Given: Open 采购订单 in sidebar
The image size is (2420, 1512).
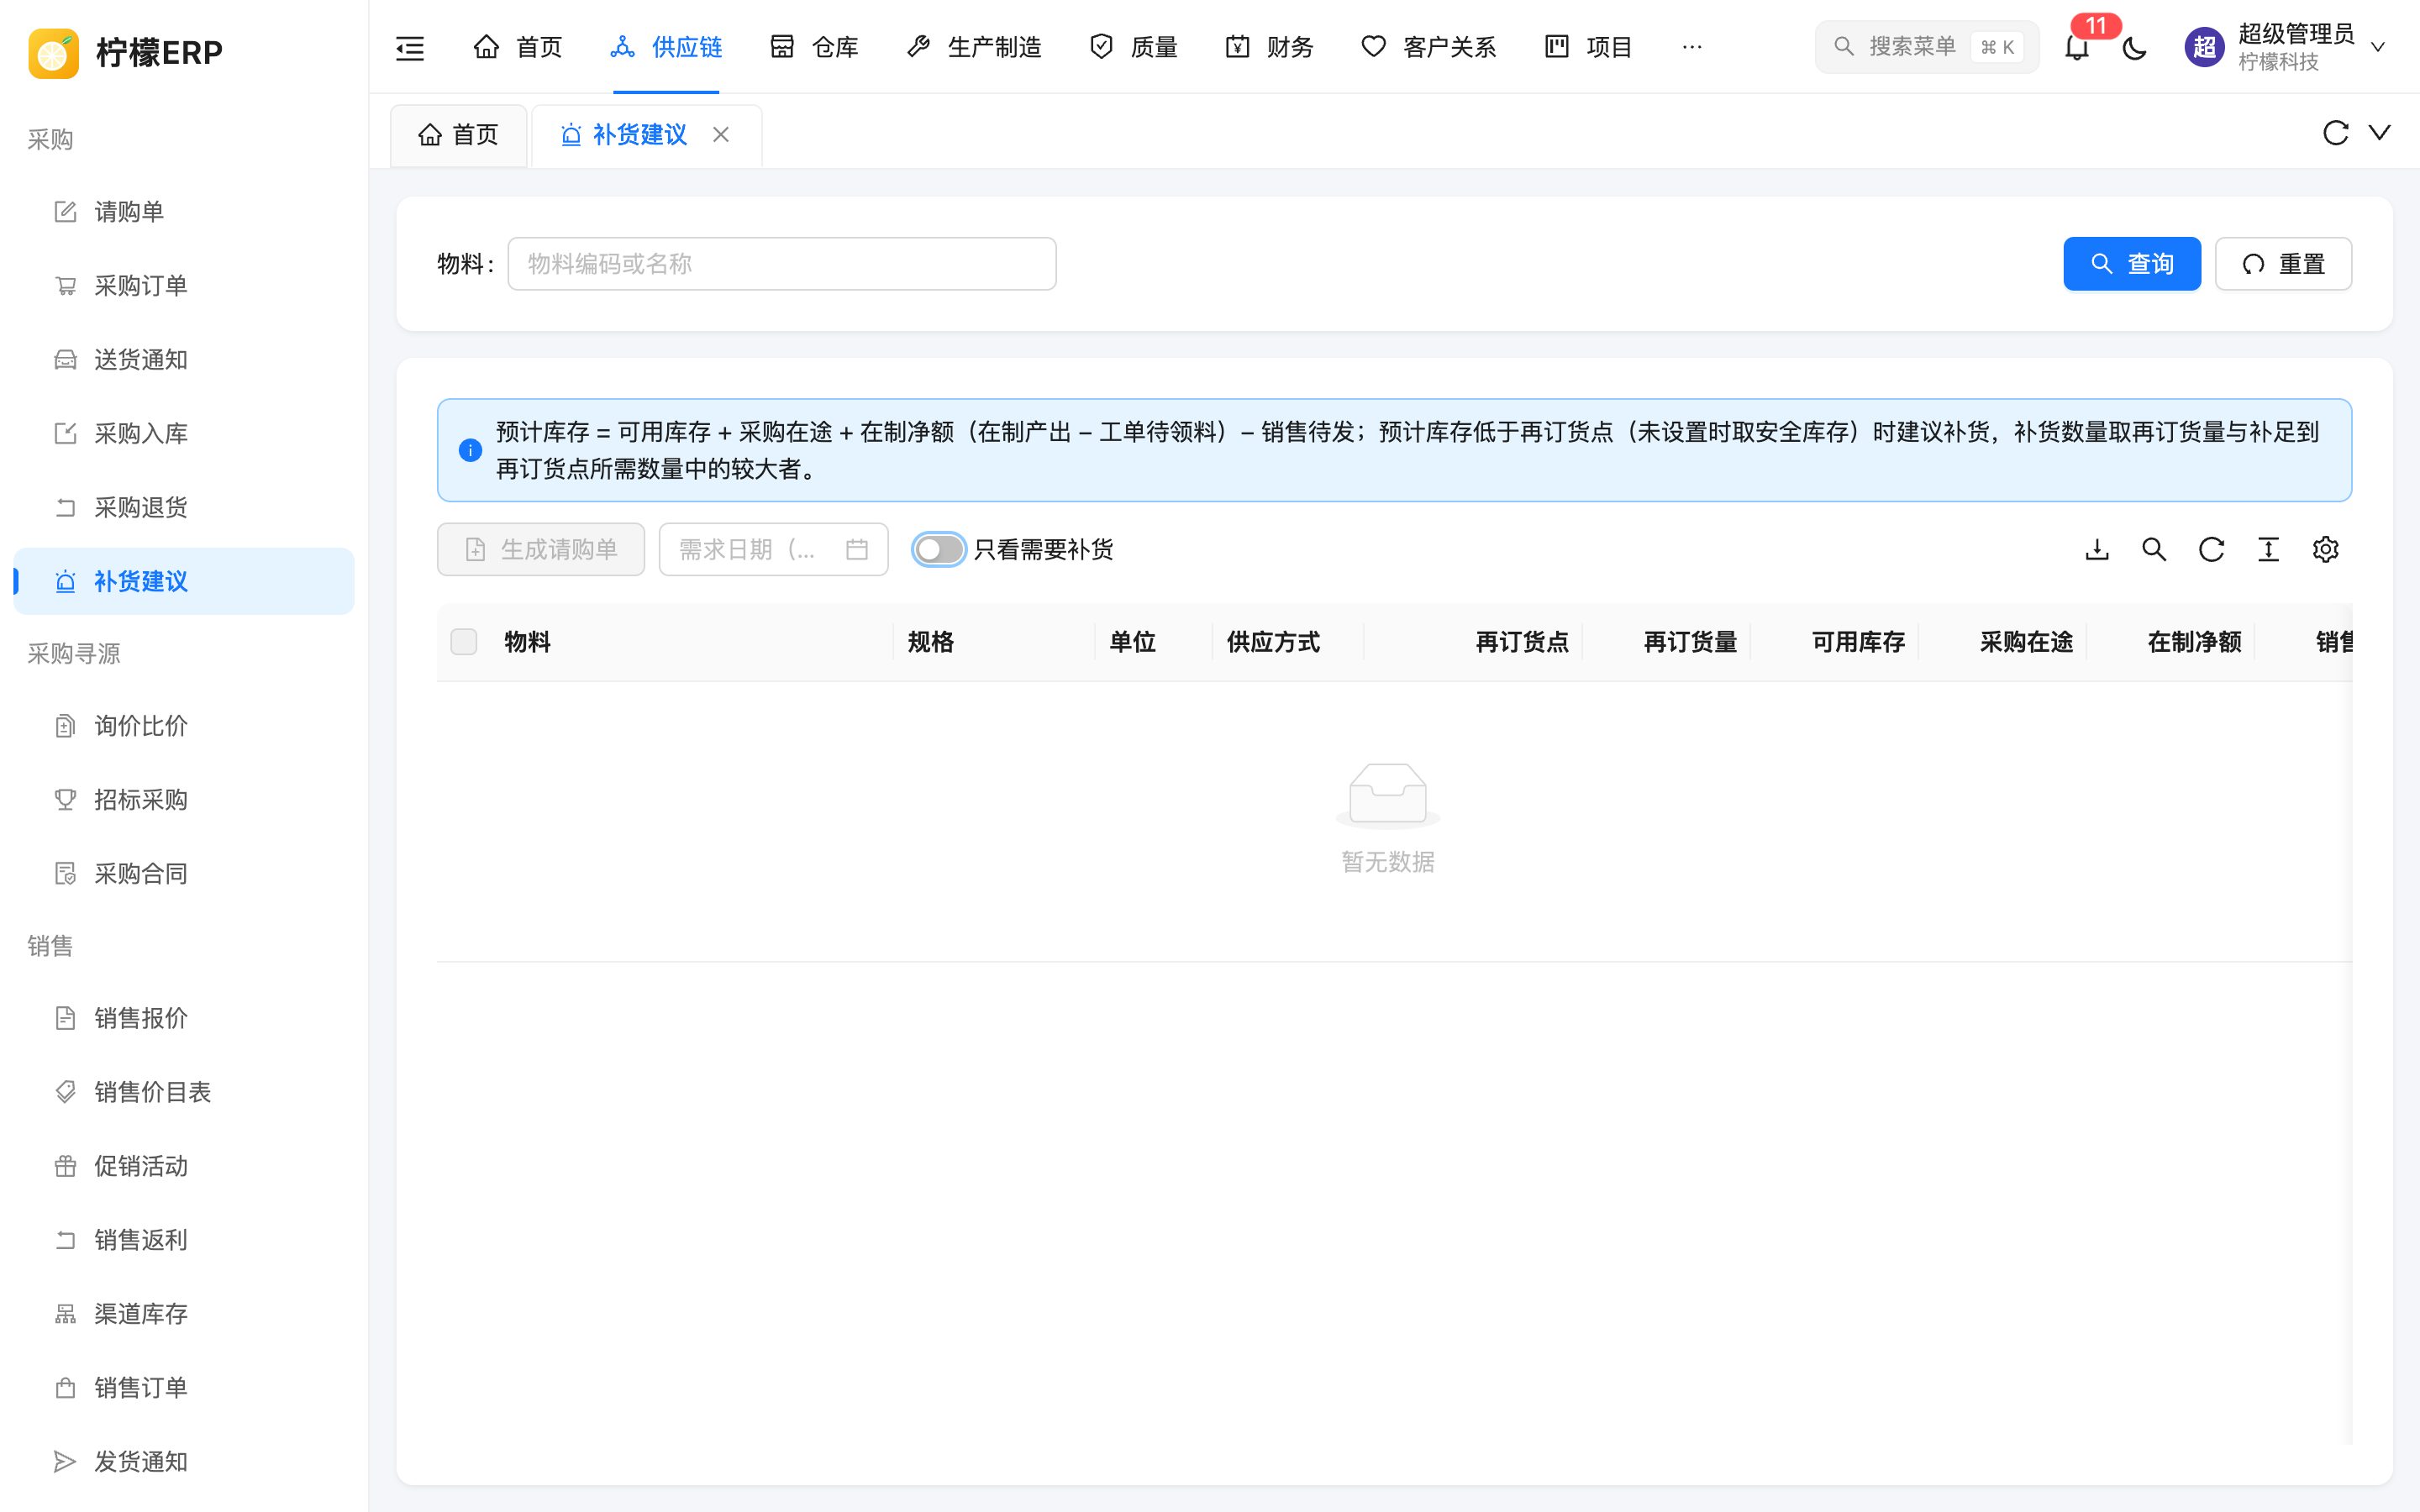Looking at the screenshot, I should pos(184,286).
